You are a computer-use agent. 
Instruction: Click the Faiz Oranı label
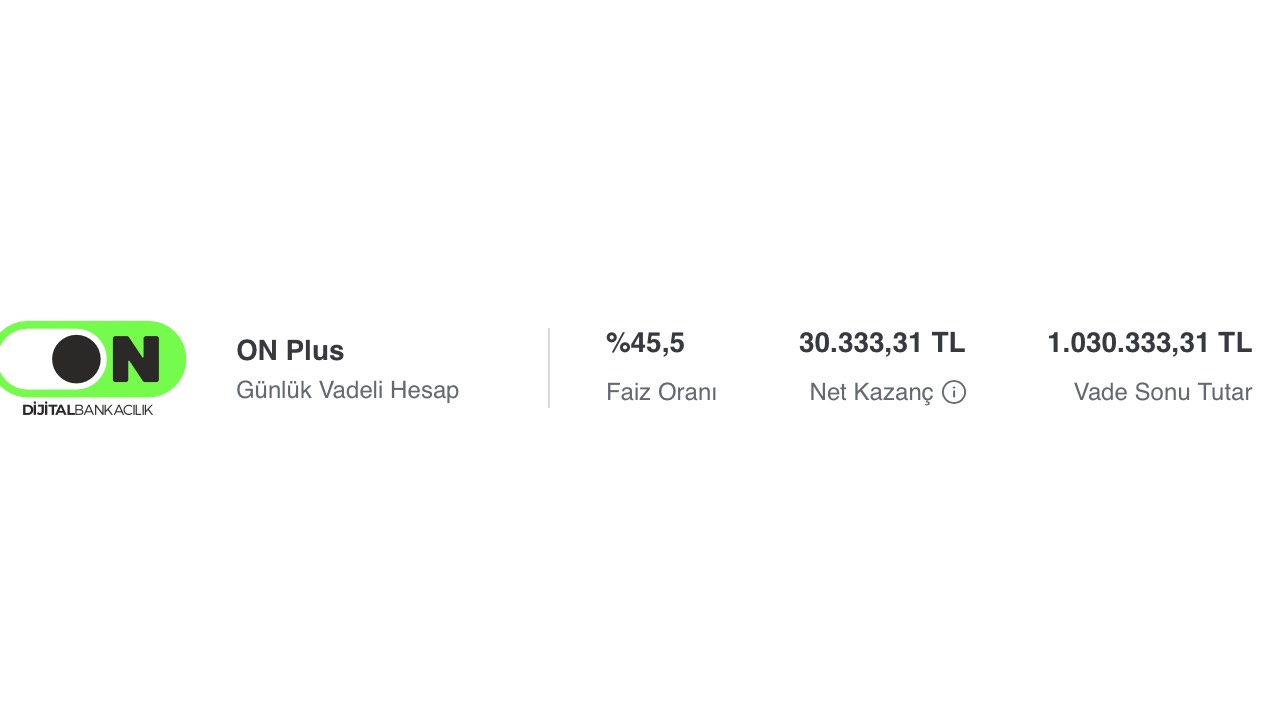pyautogui.click(x=661, y=392)
